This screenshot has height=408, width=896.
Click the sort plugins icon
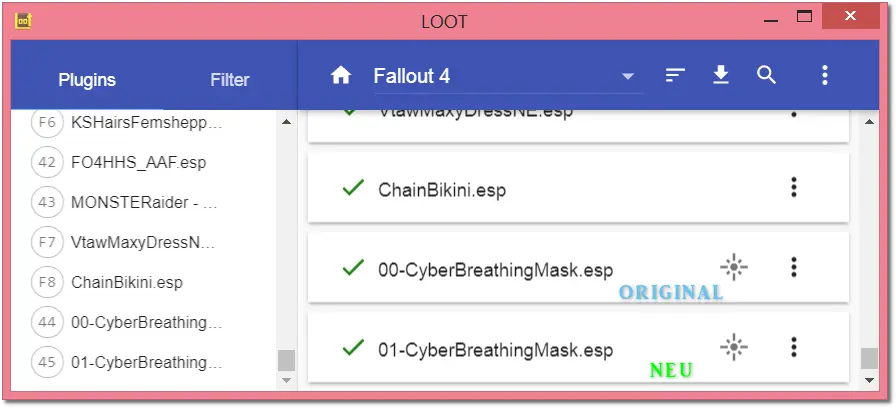coord(675,75)
